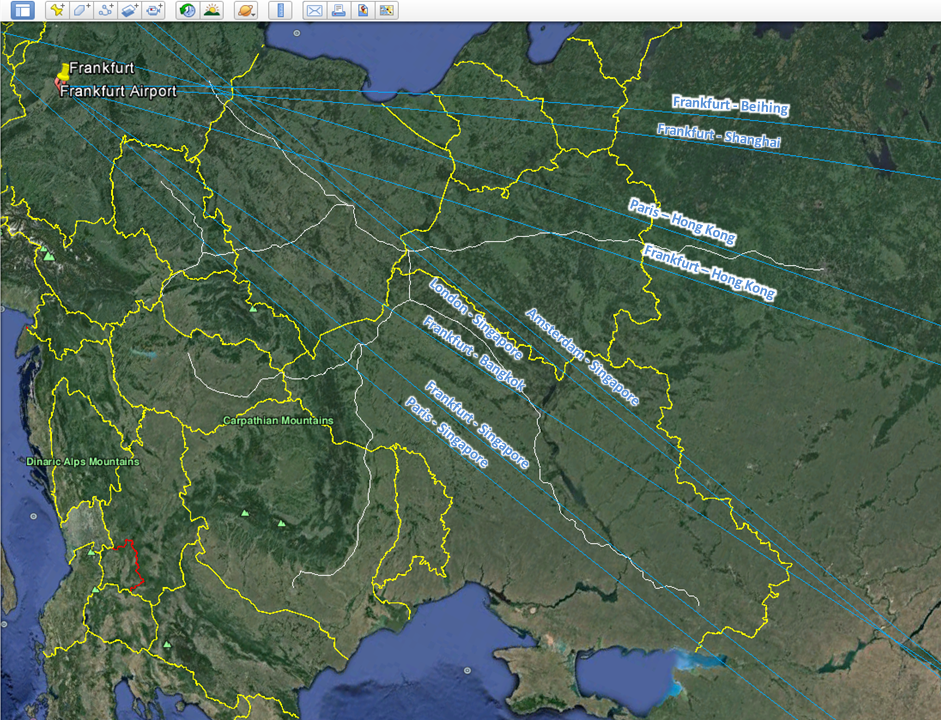This screenshot has width=941, height=720.
Task: Save the current view as image
Action: click(x=362, y=11)
